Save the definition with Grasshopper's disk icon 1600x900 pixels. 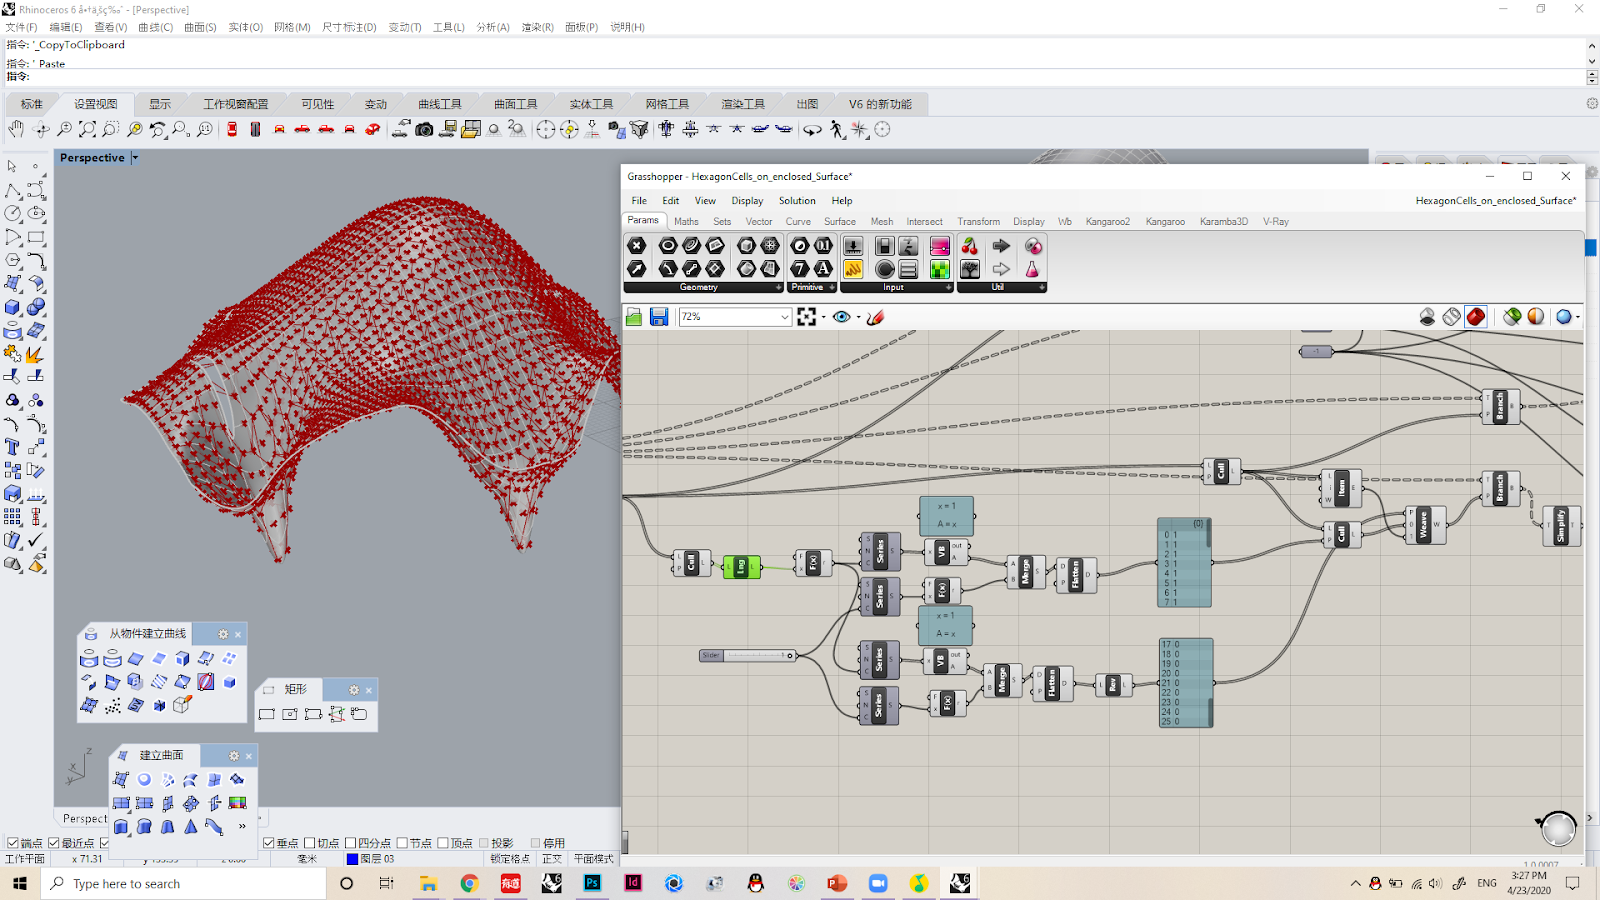click(x=658, y=316)
